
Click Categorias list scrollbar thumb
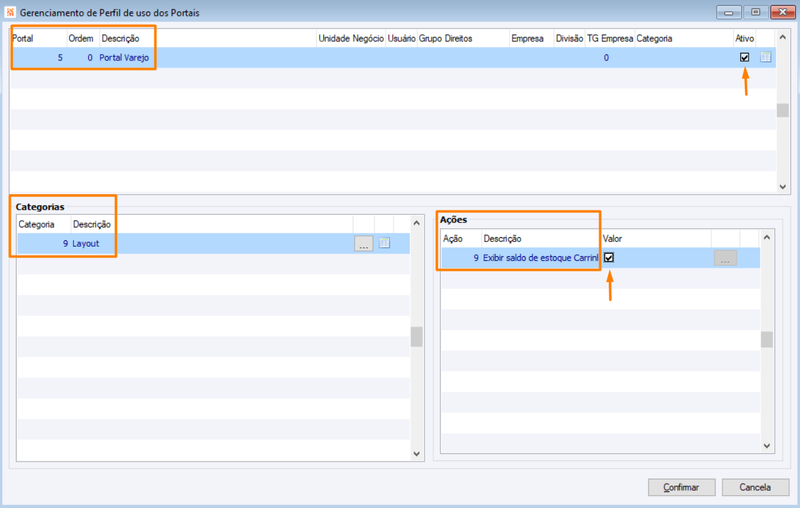click(416, 337)
